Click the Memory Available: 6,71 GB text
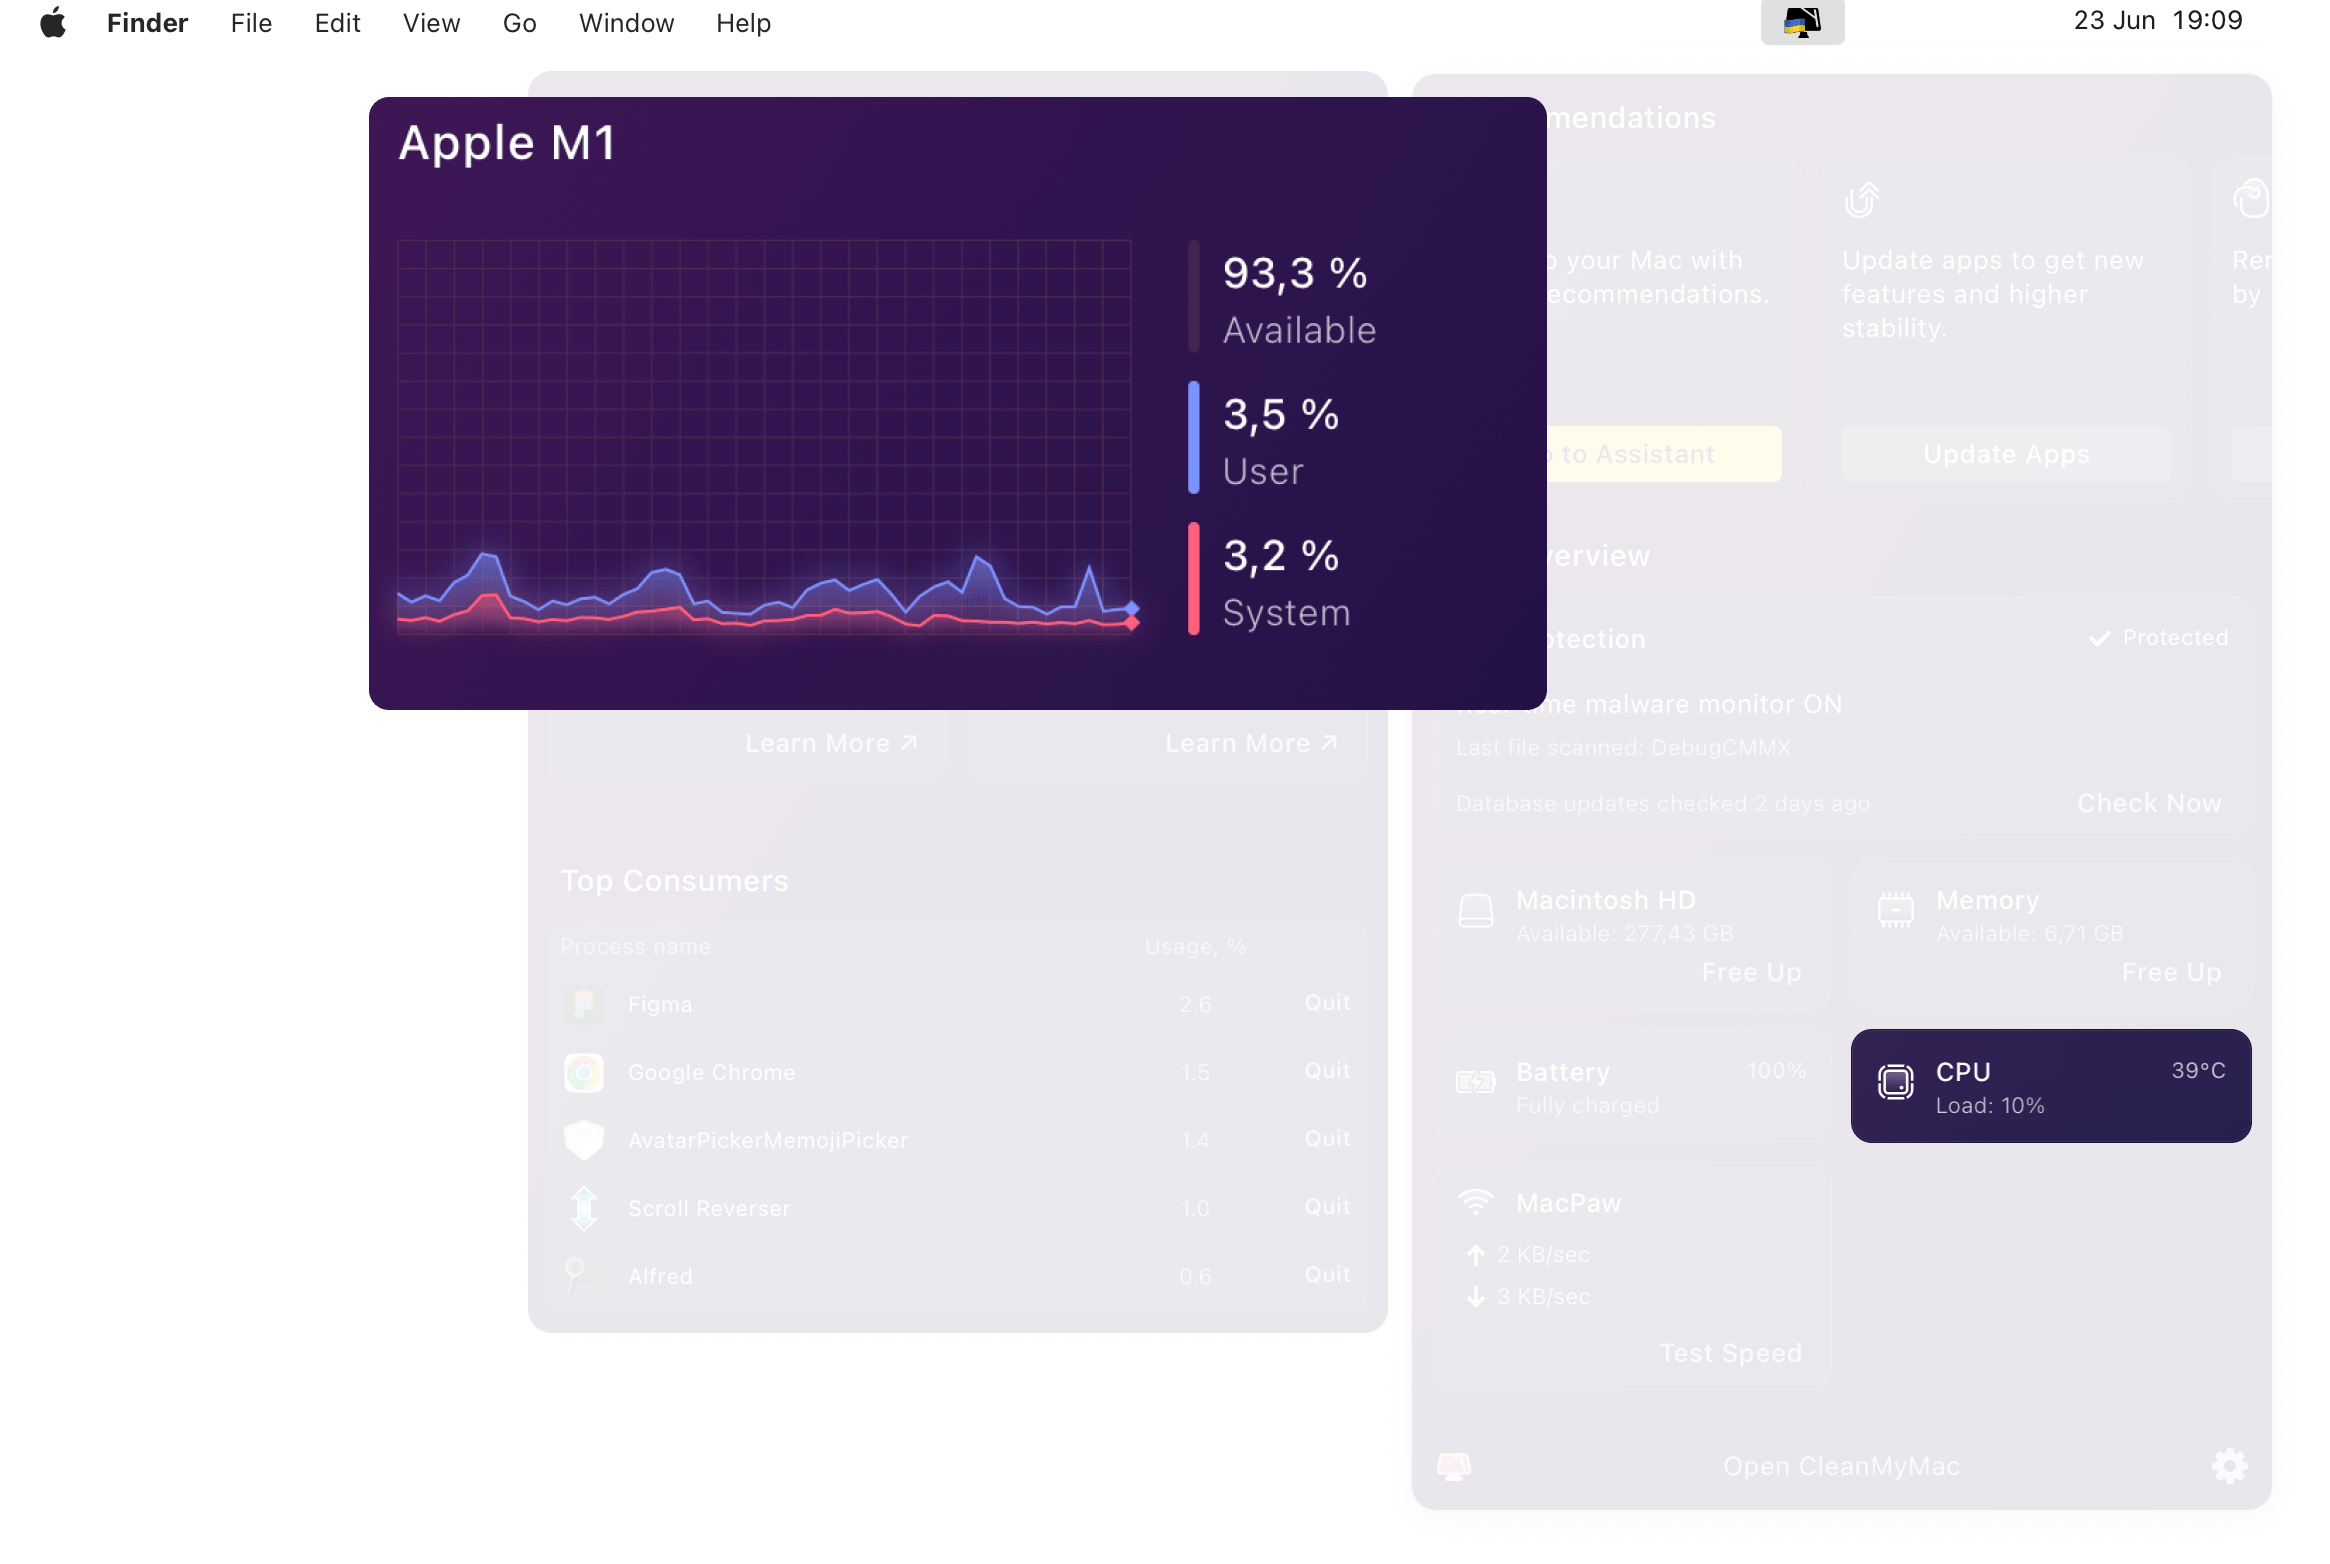Viewport: 2330px width, 1564px height. coord(2029,933)
